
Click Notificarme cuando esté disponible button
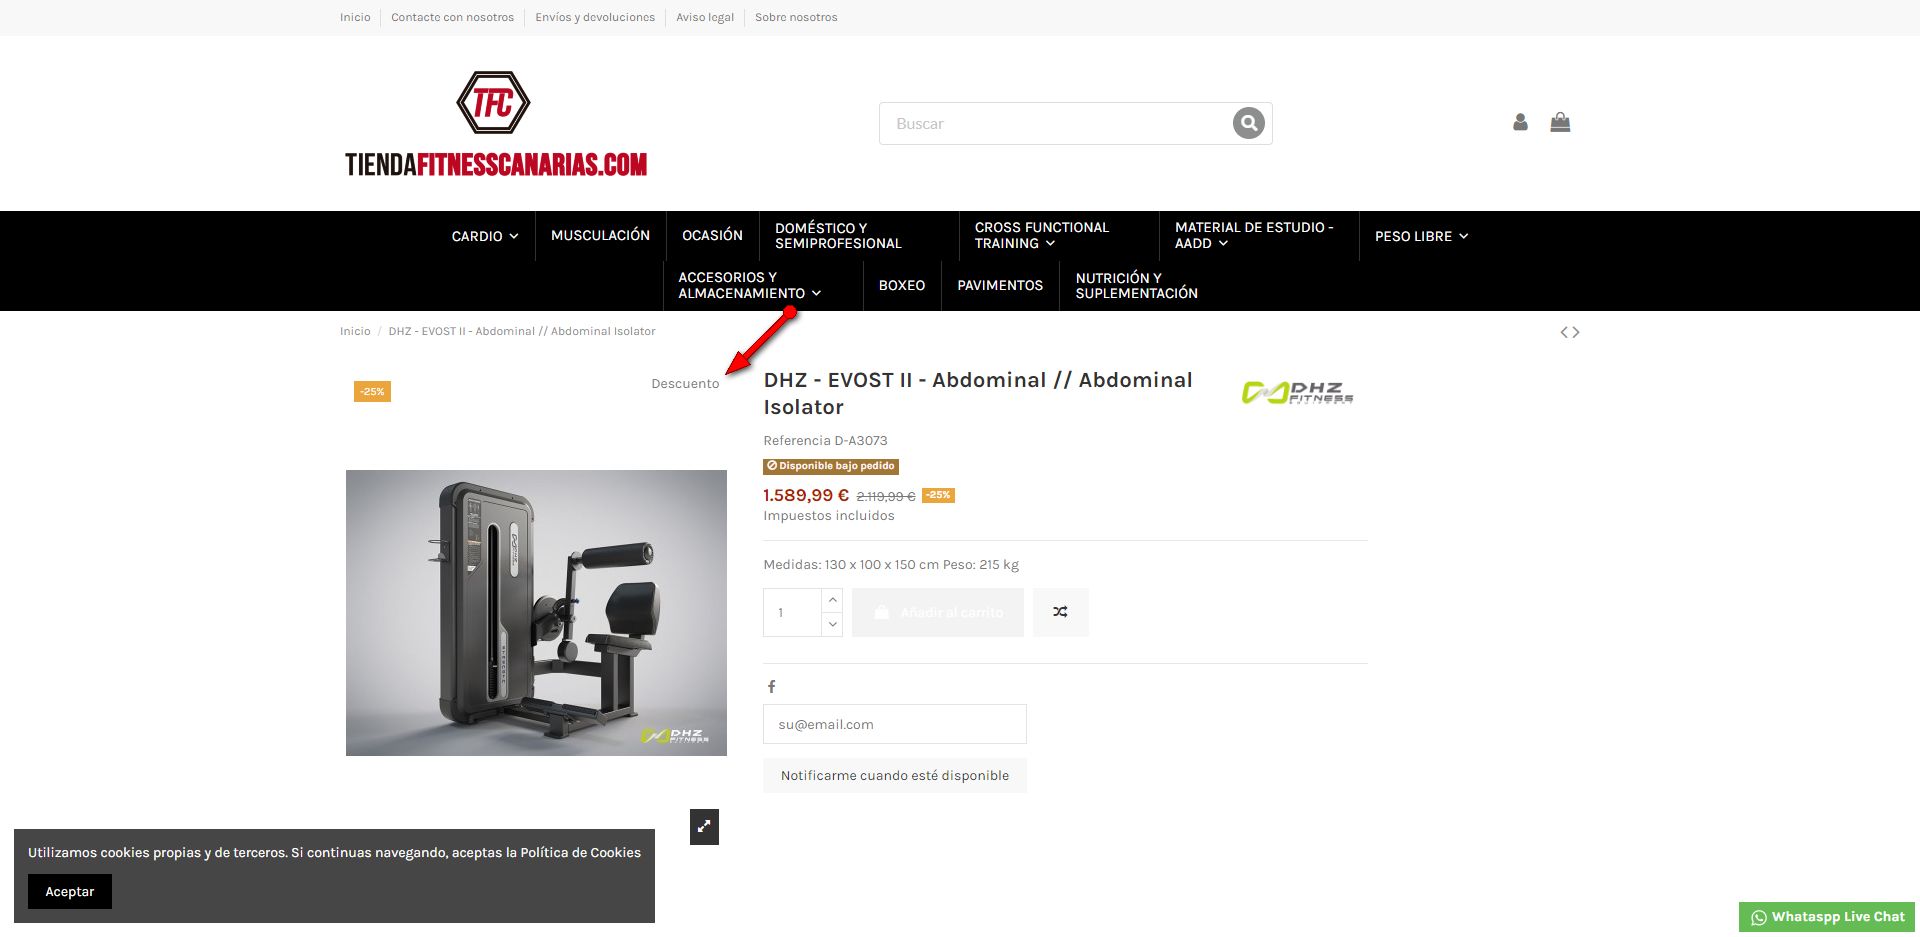pyautogui.click(x=895, y=775)
